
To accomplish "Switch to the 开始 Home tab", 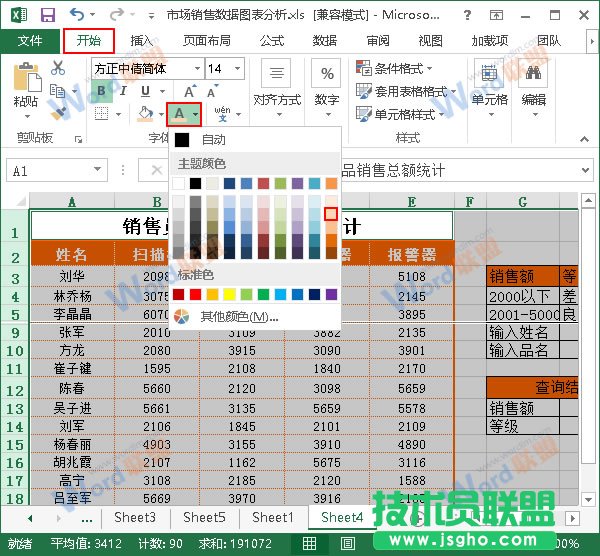I will 89,41.
